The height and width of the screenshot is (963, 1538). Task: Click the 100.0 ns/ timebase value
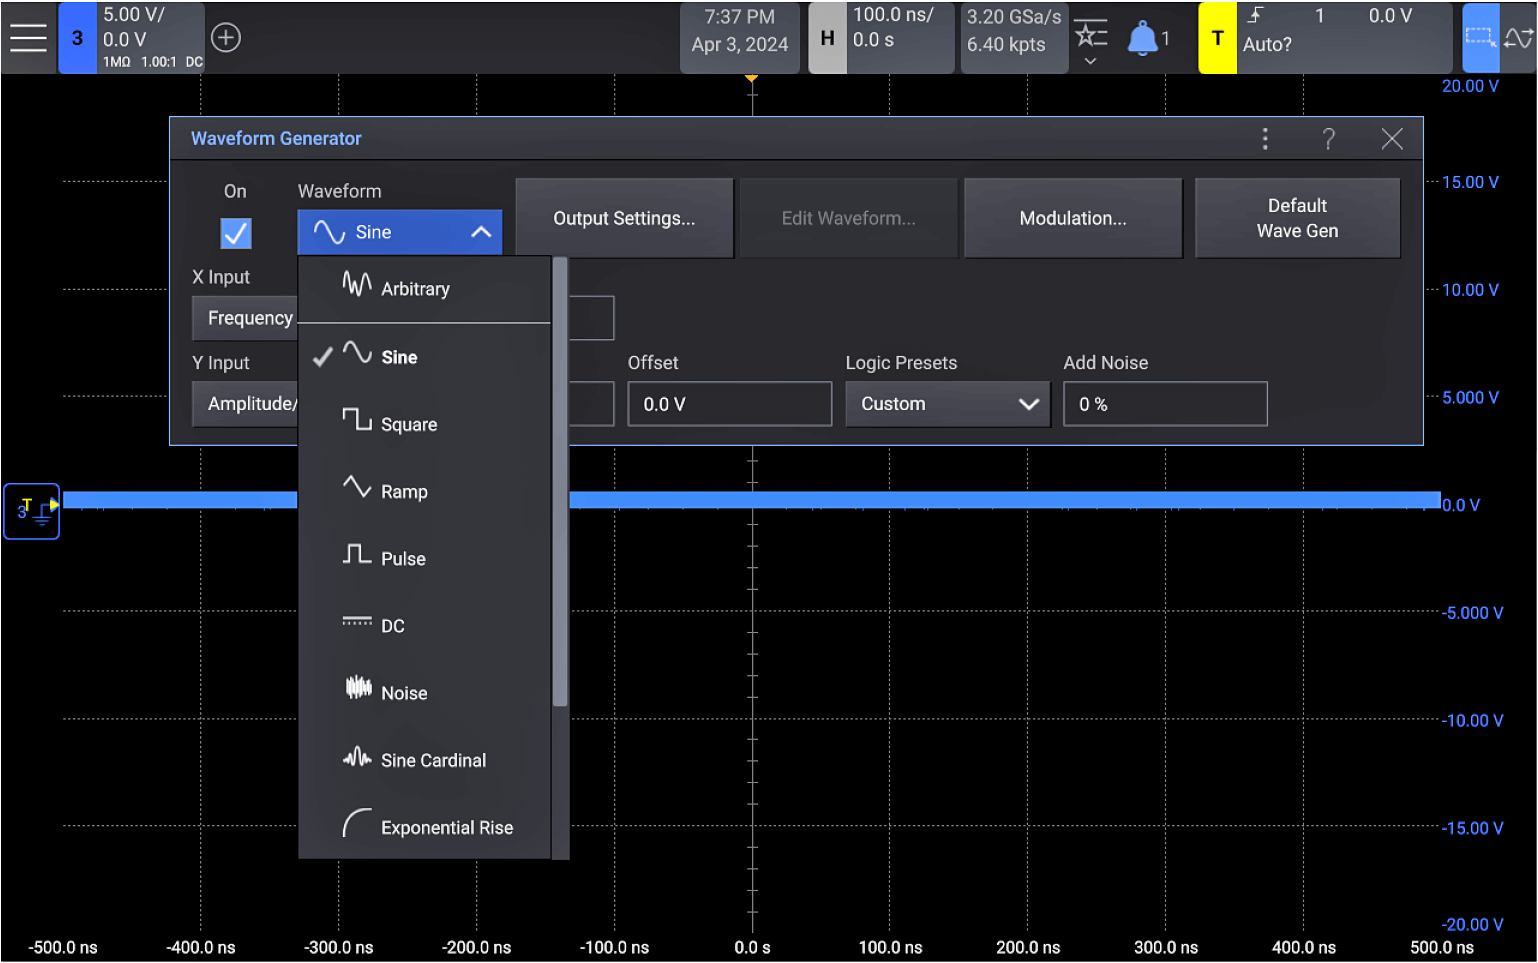pyautogui.click(x=893, y=15)
